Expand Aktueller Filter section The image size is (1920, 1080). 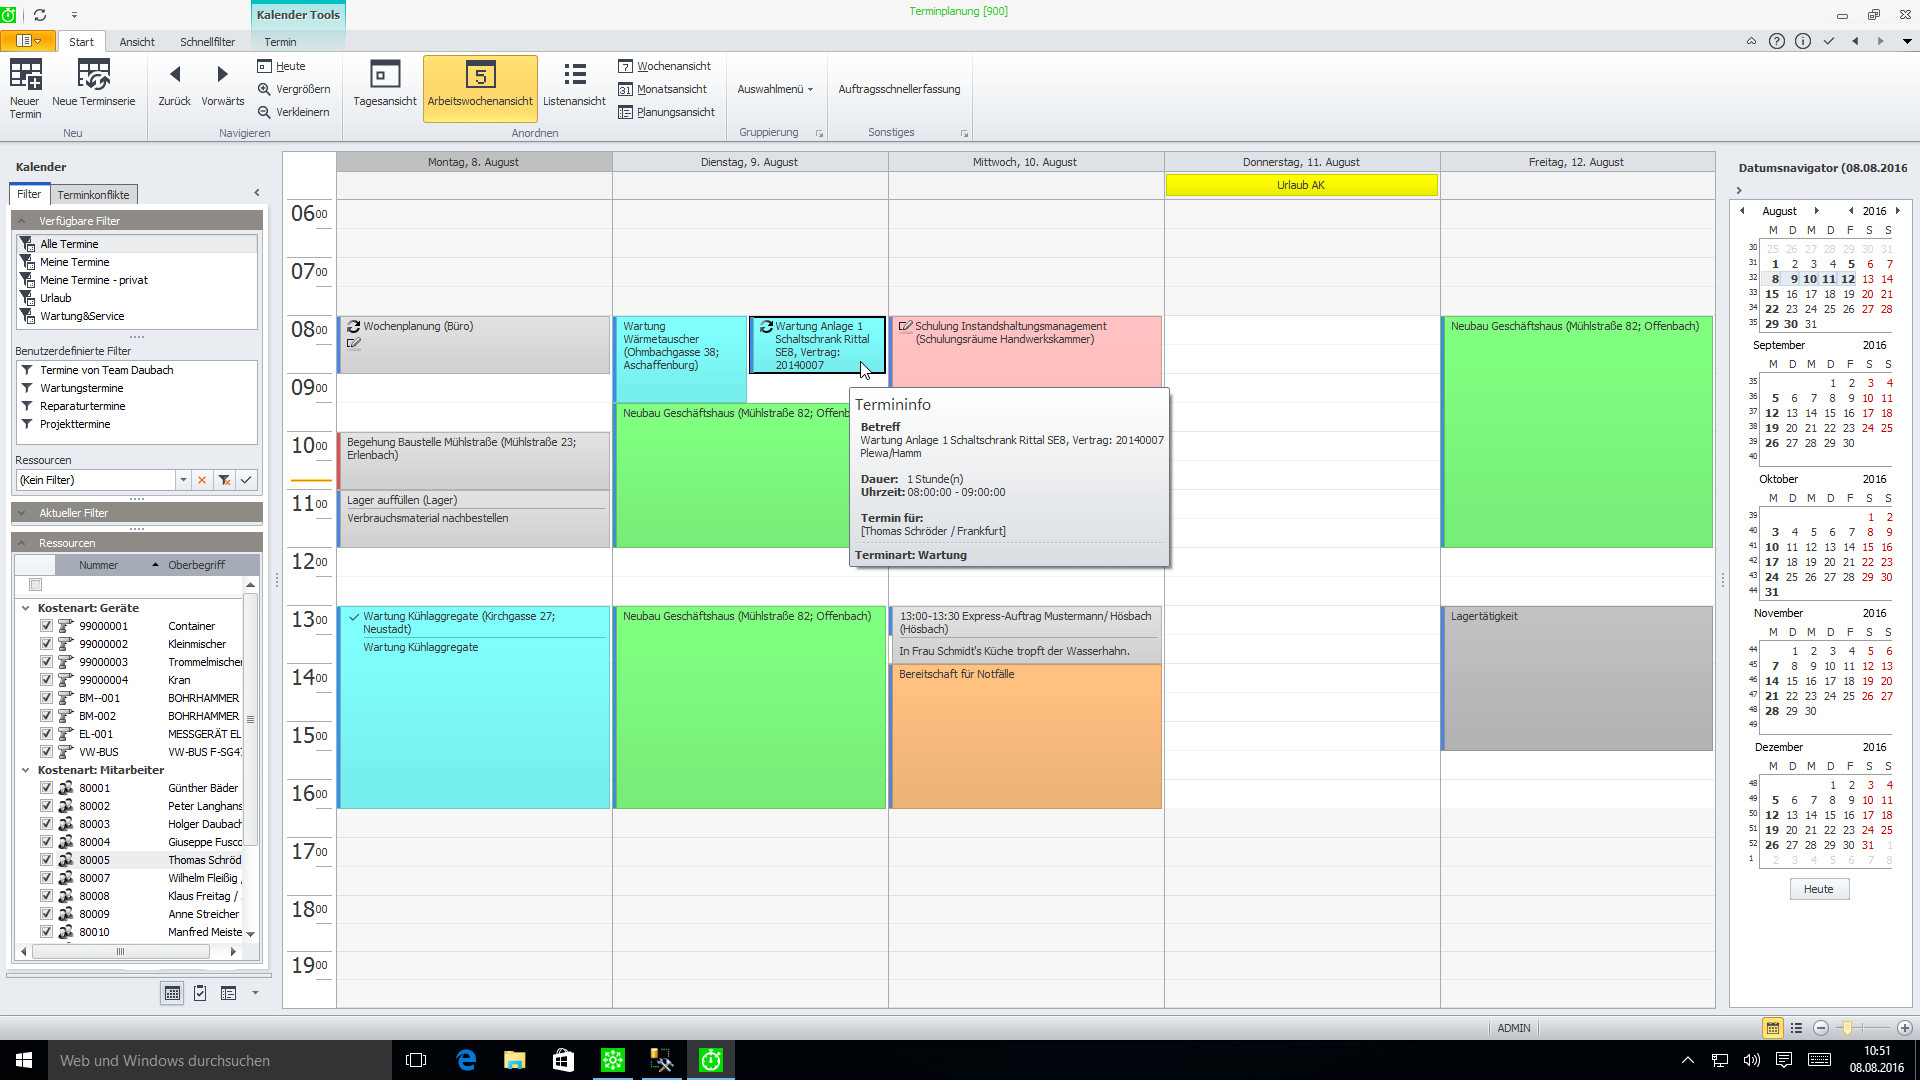[x=22, y=513]
